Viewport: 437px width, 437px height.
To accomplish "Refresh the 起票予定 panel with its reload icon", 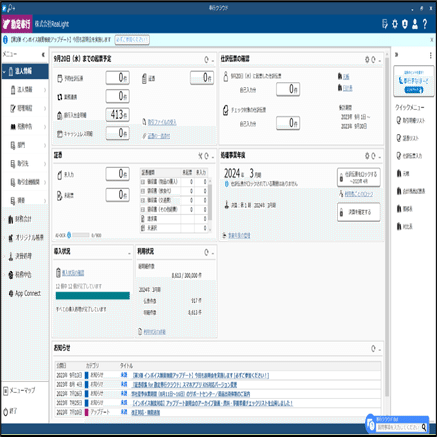I will (206, 60).
